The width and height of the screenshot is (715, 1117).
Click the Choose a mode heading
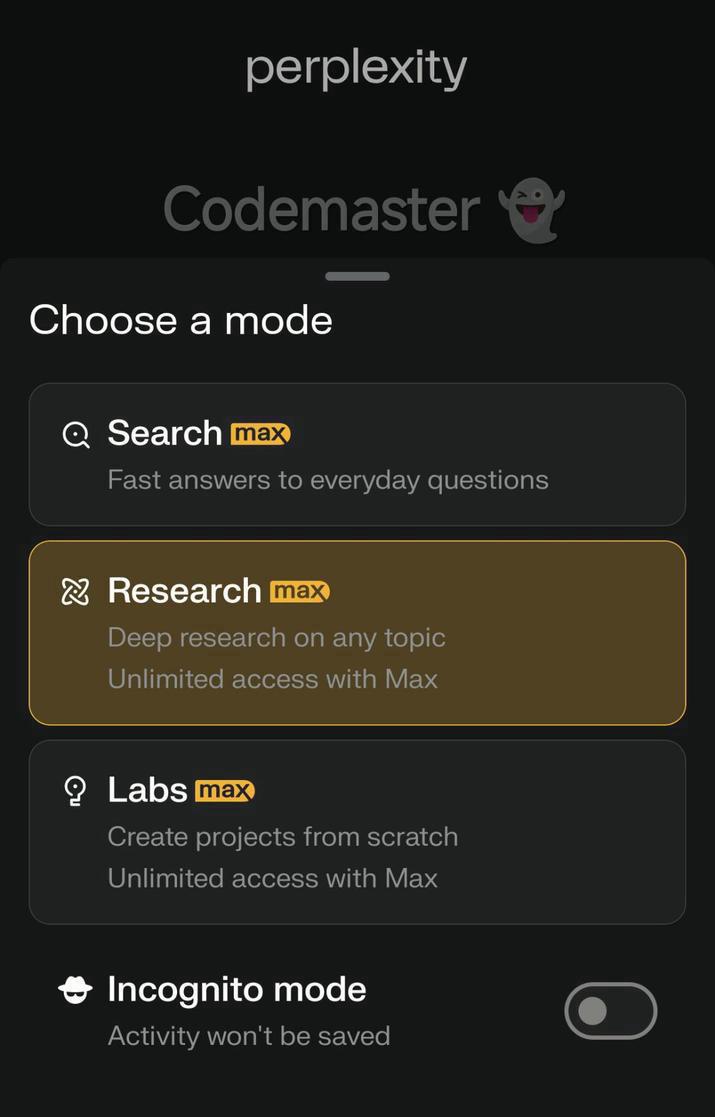pyautogui.click(x=181, y=320)
